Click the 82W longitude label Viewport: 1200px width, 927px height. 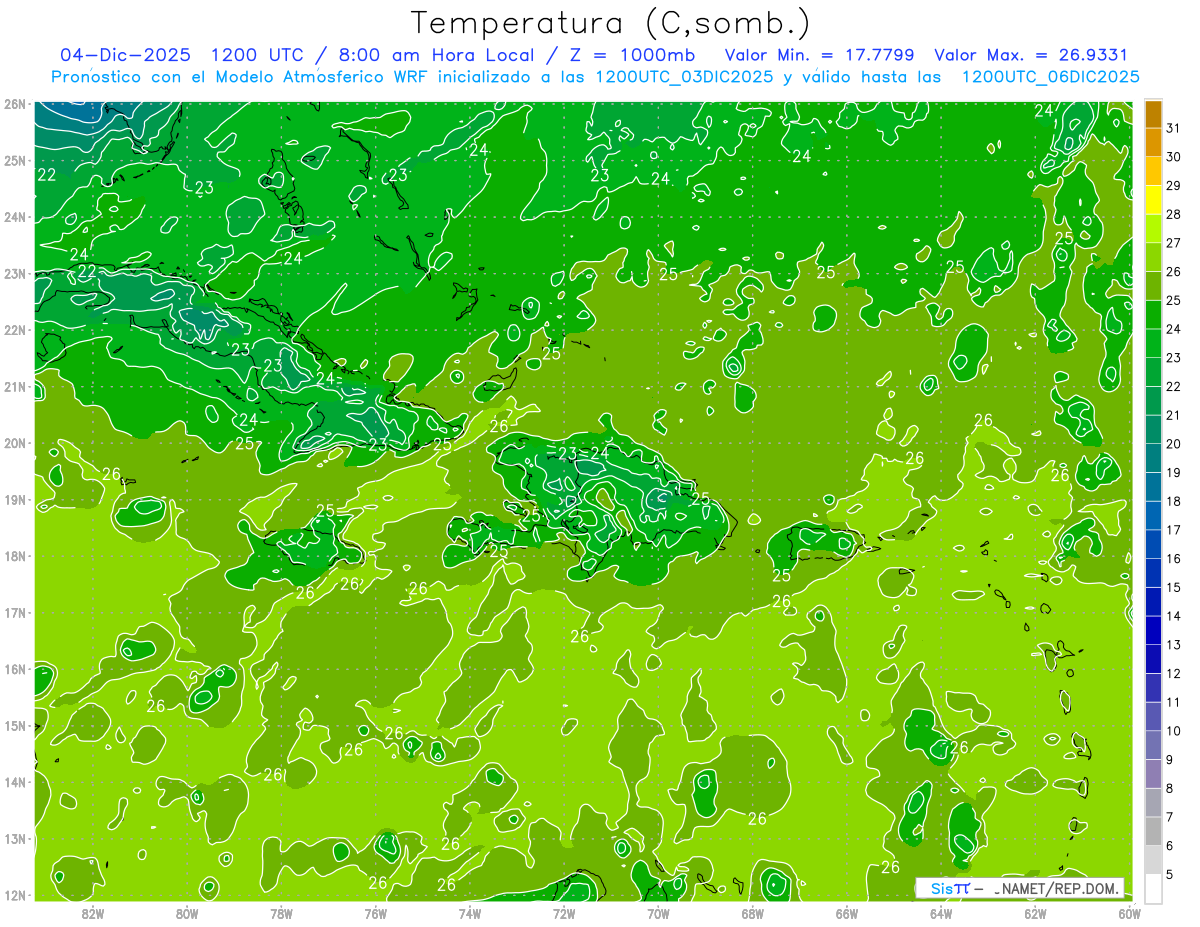tap(93, 912)
